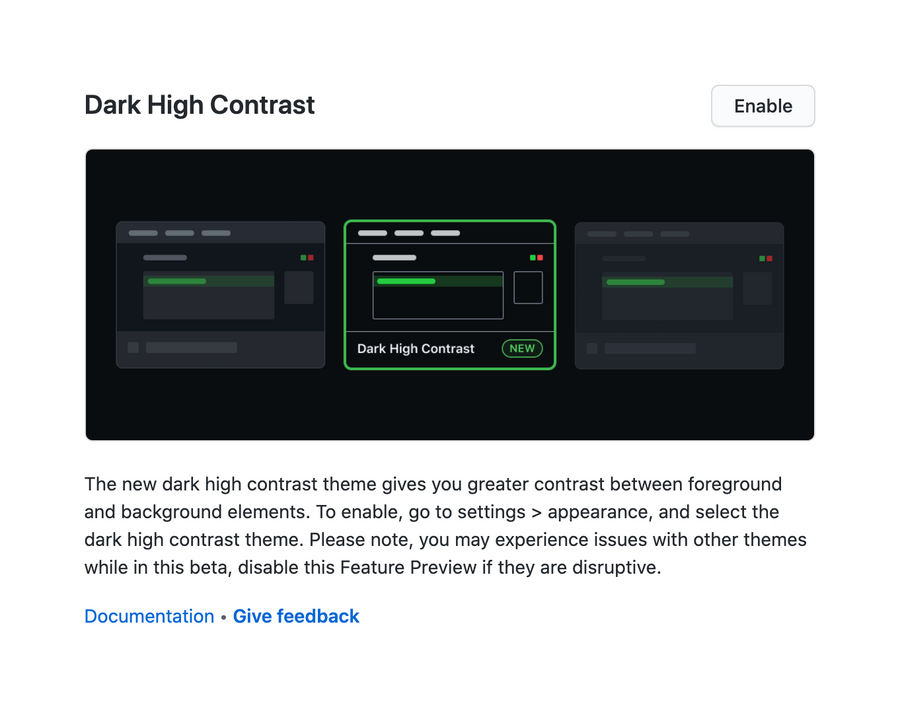Click the green dot in right preview
900x708 pixels.
point(763,256)
